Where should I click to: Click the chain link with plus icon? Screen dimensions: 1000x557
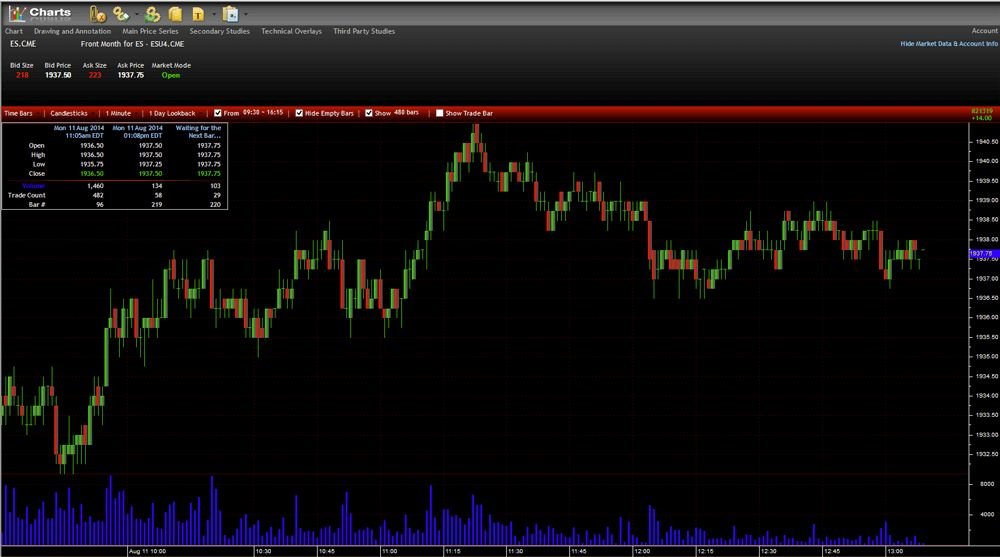tap(120, 14)
